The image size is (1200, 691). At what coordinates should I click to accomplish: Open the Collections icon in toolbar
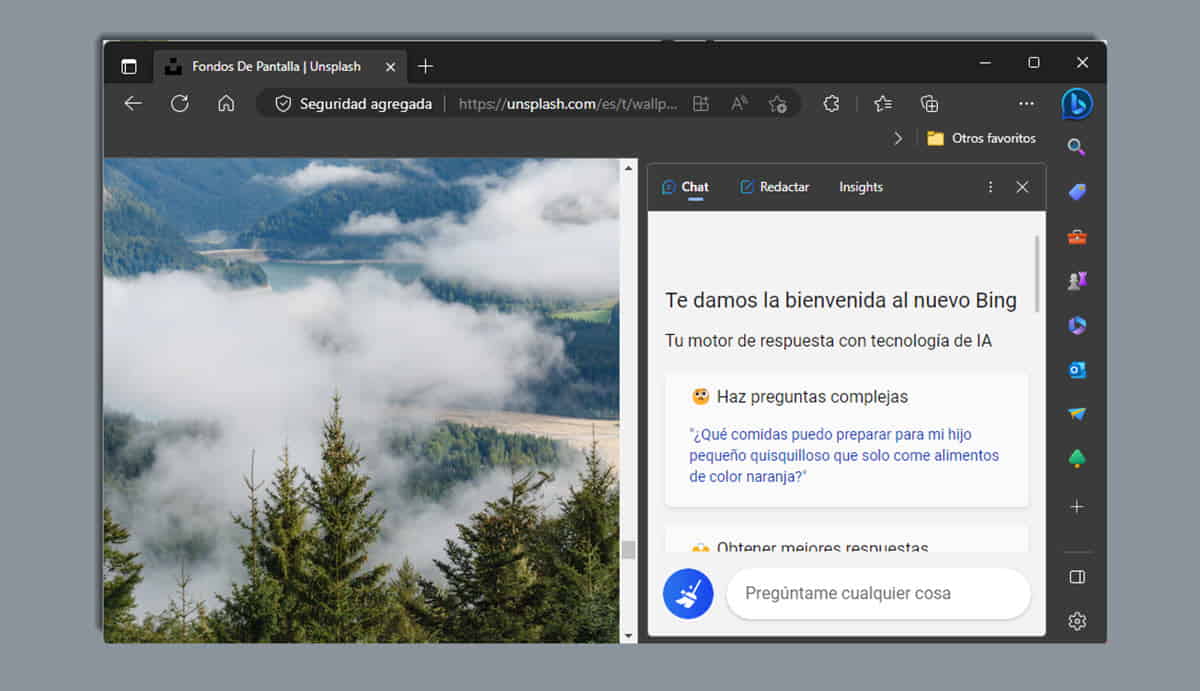tap(929, 104)
